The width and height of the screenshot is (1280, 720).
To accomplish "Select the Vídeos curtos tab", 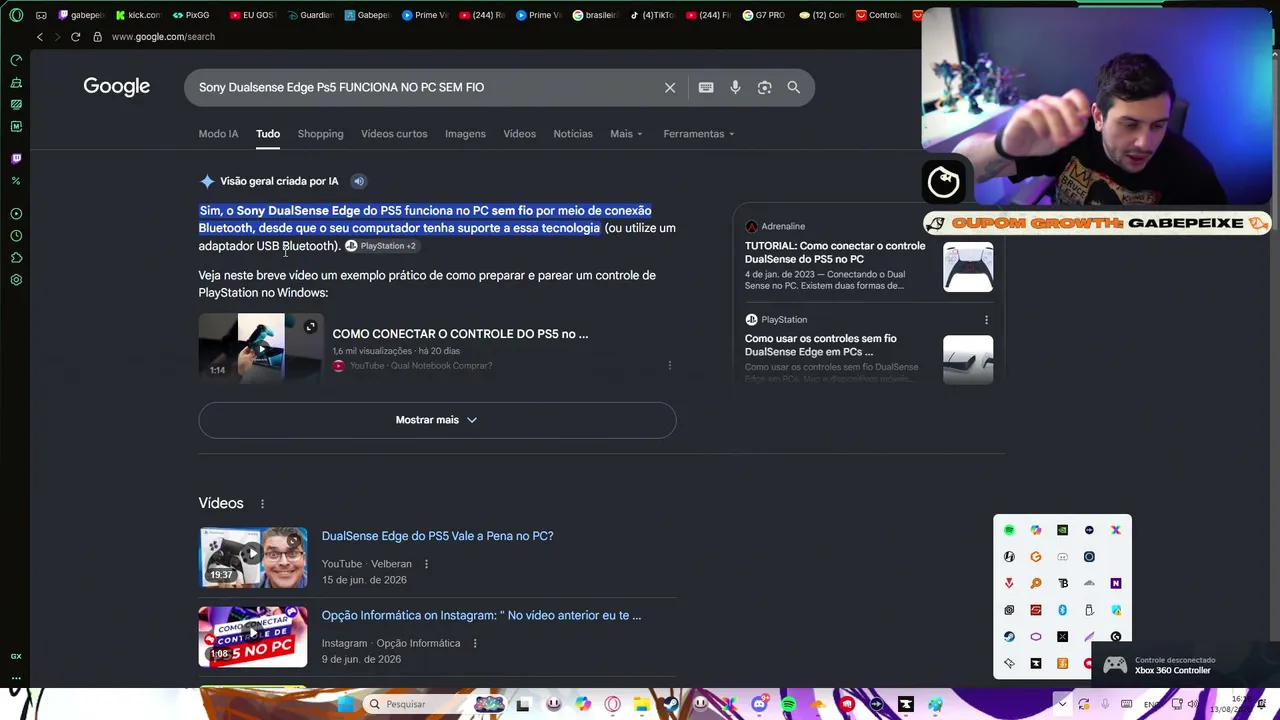I will pos(394,134).
